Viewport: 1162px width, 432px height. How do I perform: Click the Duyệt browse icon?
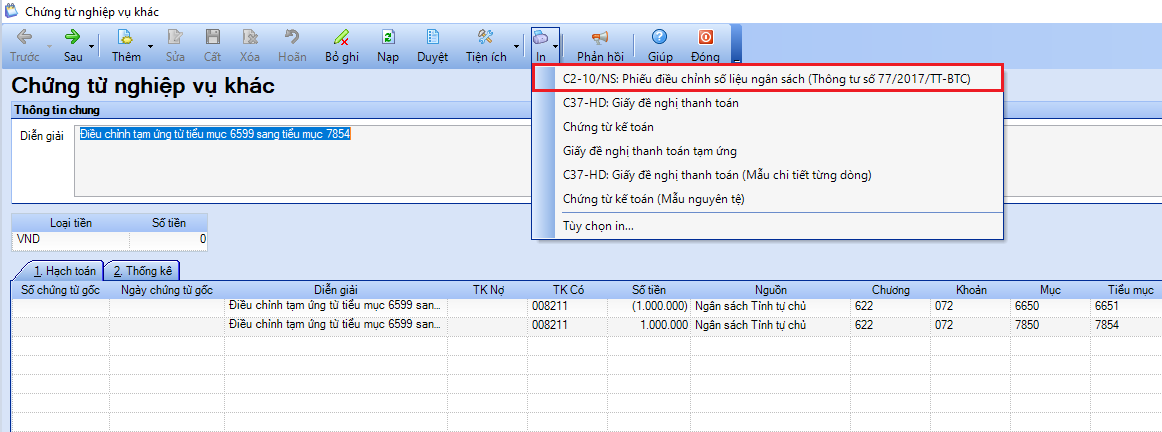pos(432,38)
